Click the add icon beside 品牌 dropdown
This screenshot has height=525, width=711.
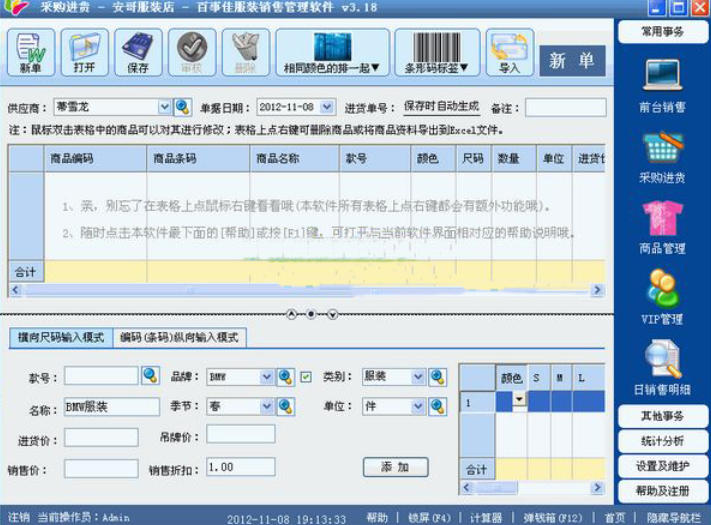point(286,377)
